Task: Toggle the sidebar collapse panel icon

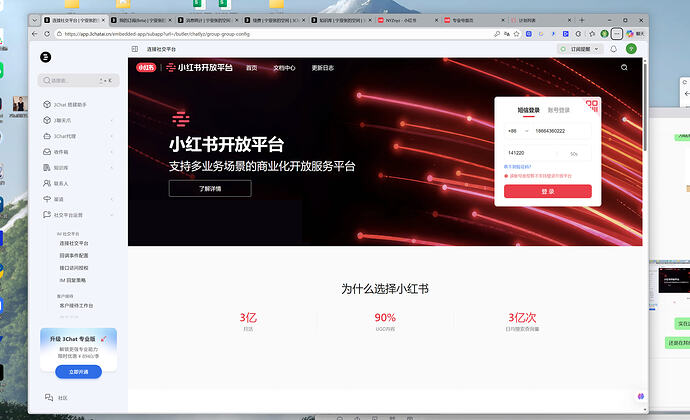Action: [x=135, y=49]
